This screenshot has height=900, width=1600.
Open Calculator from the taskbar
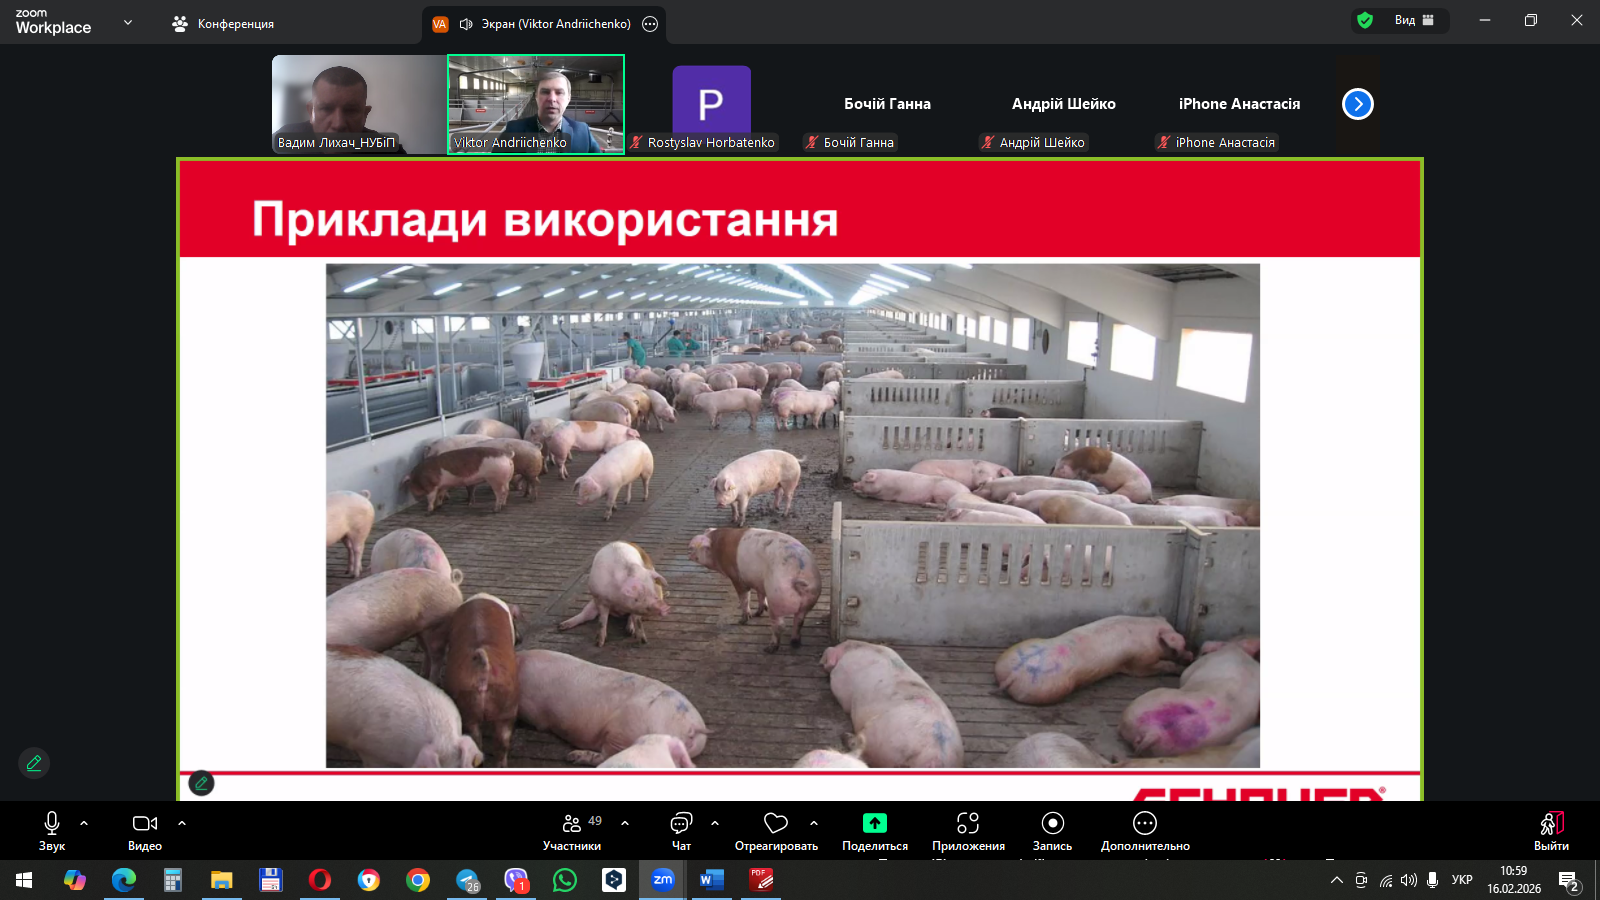172,880
